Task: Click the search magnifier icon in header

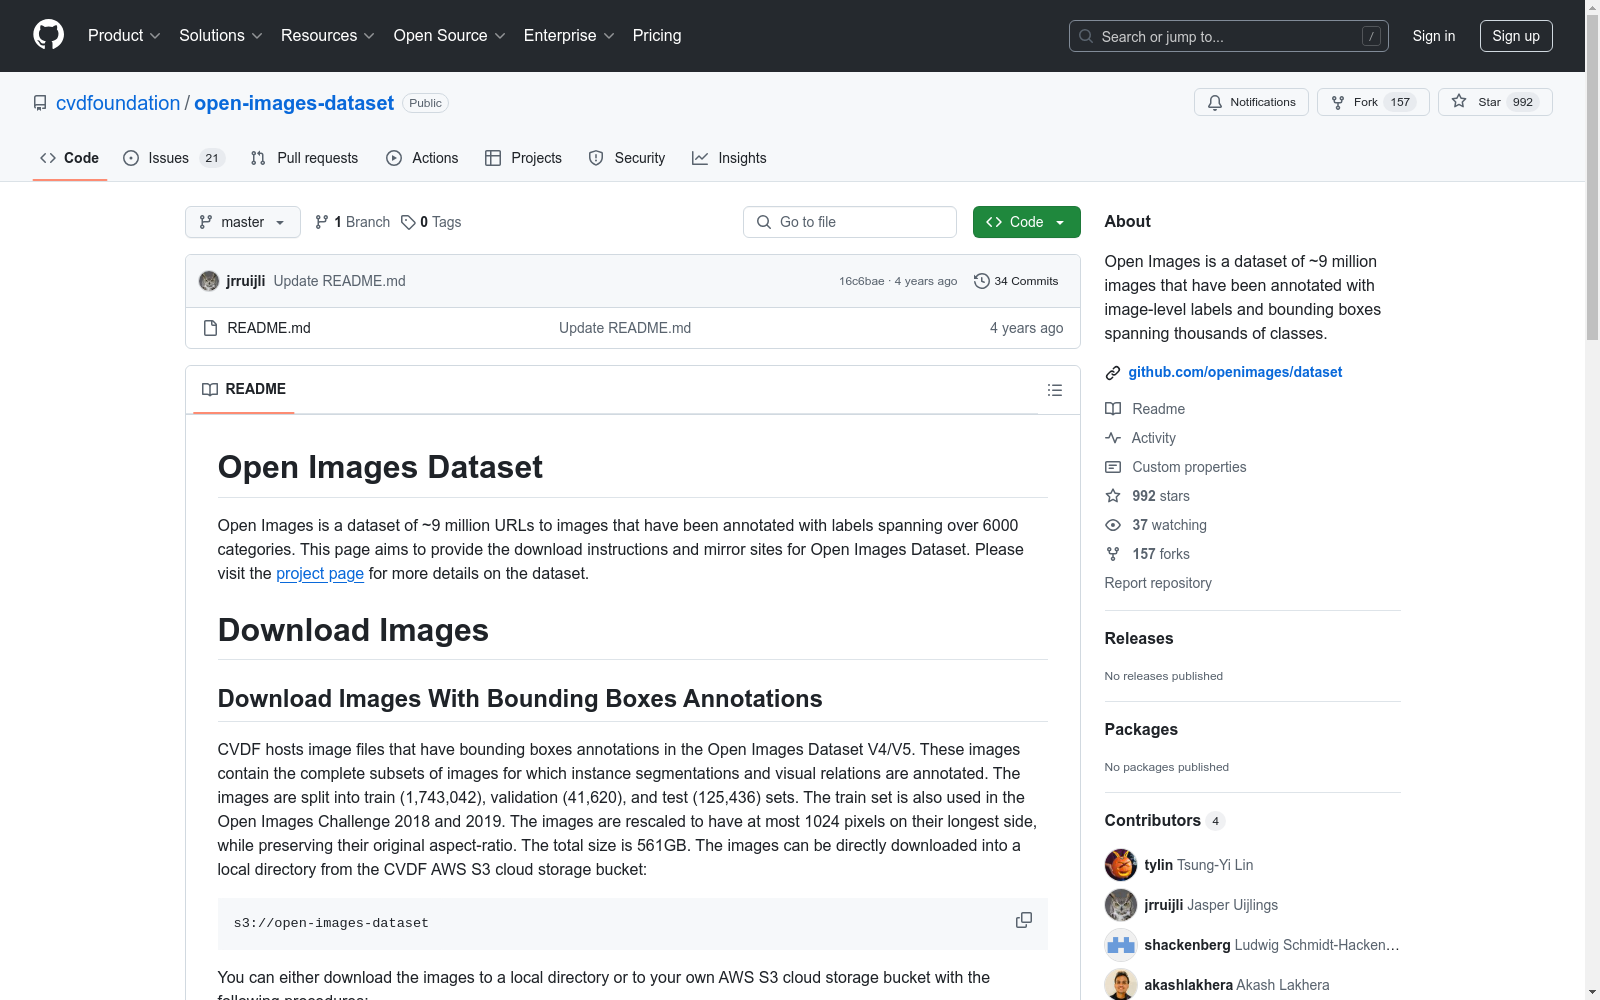Action: click(1086, 36)
